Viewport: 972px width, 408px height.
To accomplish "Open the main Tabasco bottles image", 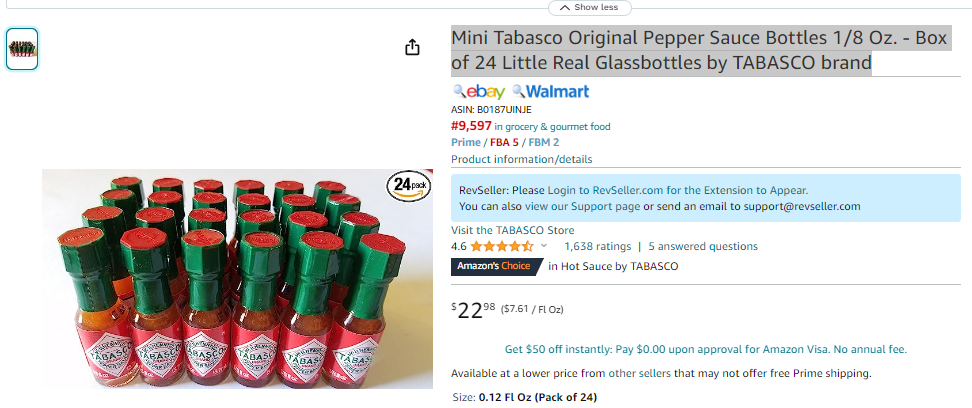I will [x=237, y=278].
